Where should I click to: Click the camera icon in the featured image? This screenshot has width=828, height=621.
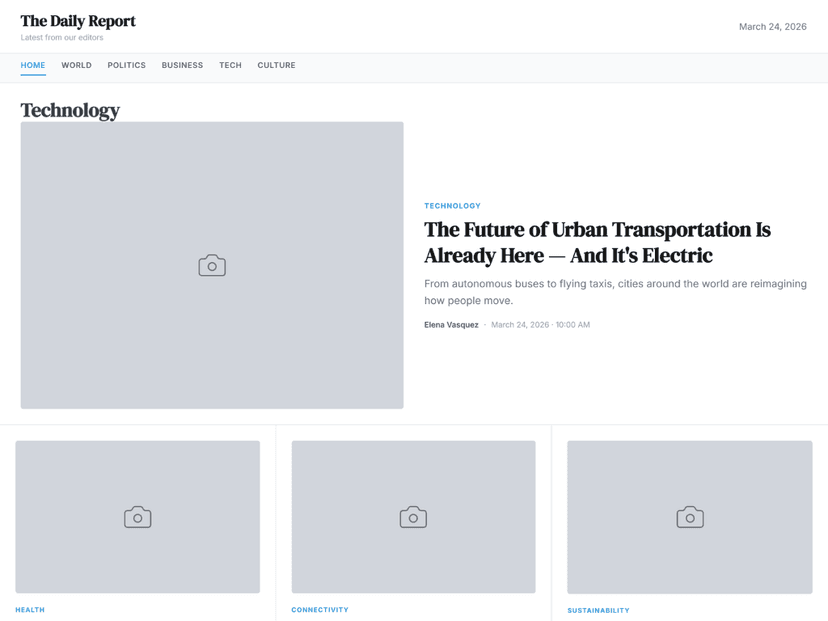tap(212, 266)
